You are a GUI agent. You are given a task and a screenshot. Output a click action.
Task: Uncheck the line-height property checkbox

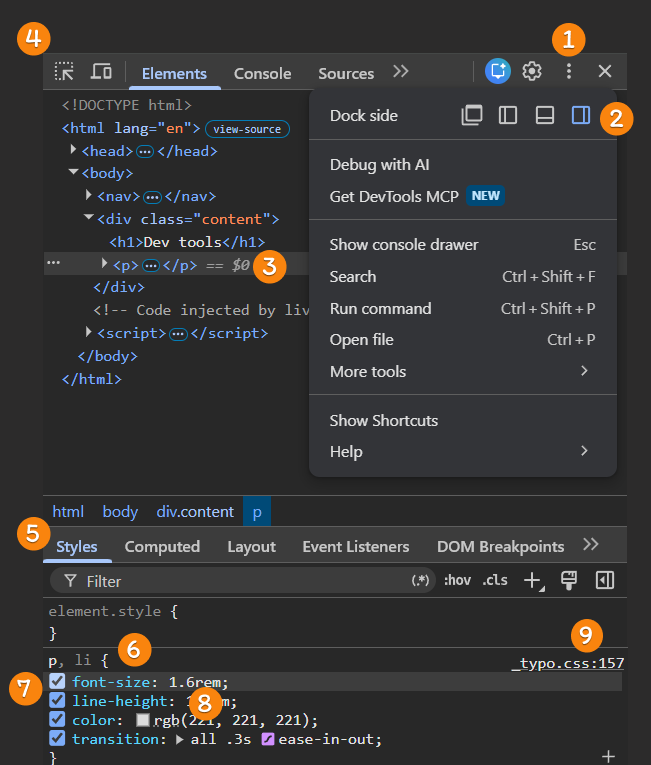click(57, 700)
